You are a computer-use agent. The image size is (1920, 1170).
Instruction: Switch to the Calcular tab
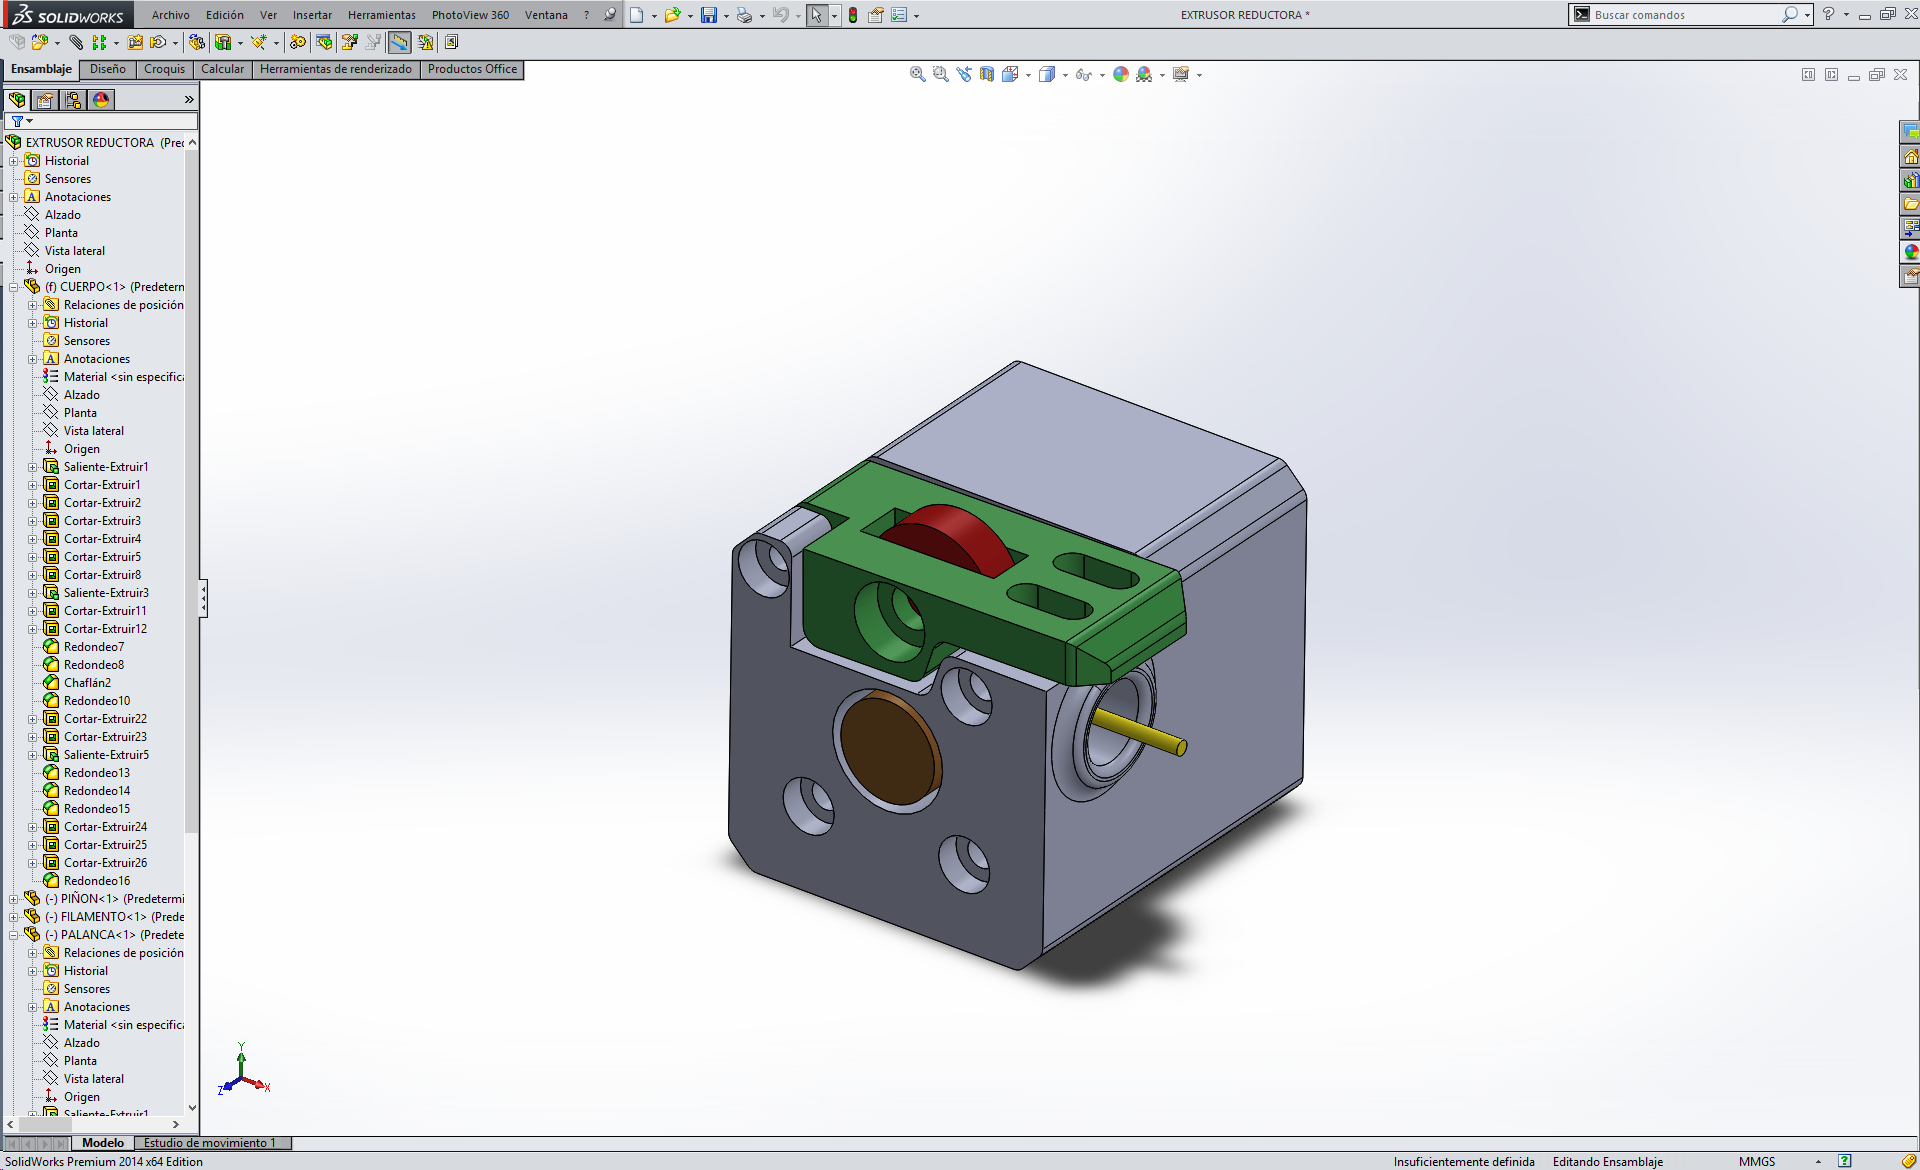(222, 69)
